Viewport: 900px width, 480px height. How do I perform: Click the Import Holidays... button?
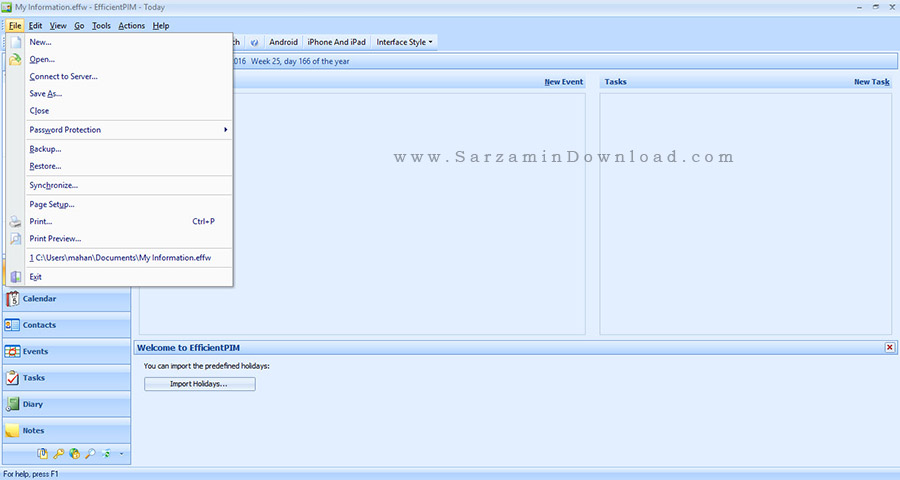pyautogui.click(x=200, y=384)
